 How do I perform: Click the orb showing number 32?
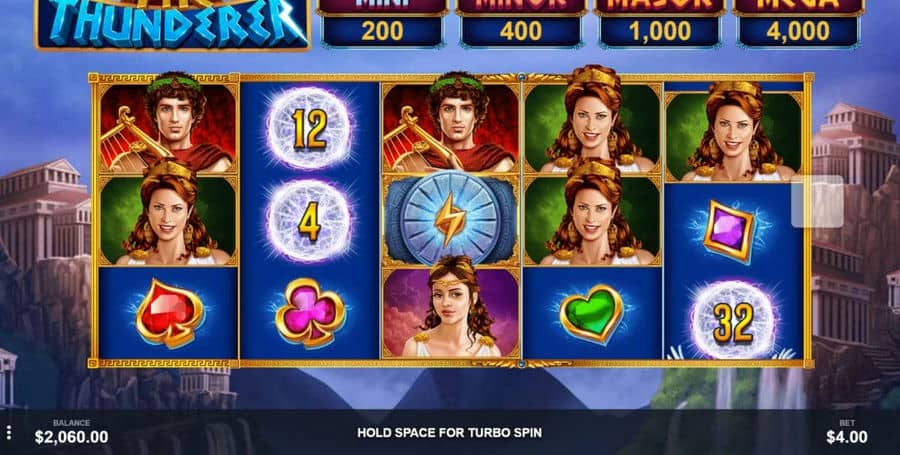(x=733, y=321)
